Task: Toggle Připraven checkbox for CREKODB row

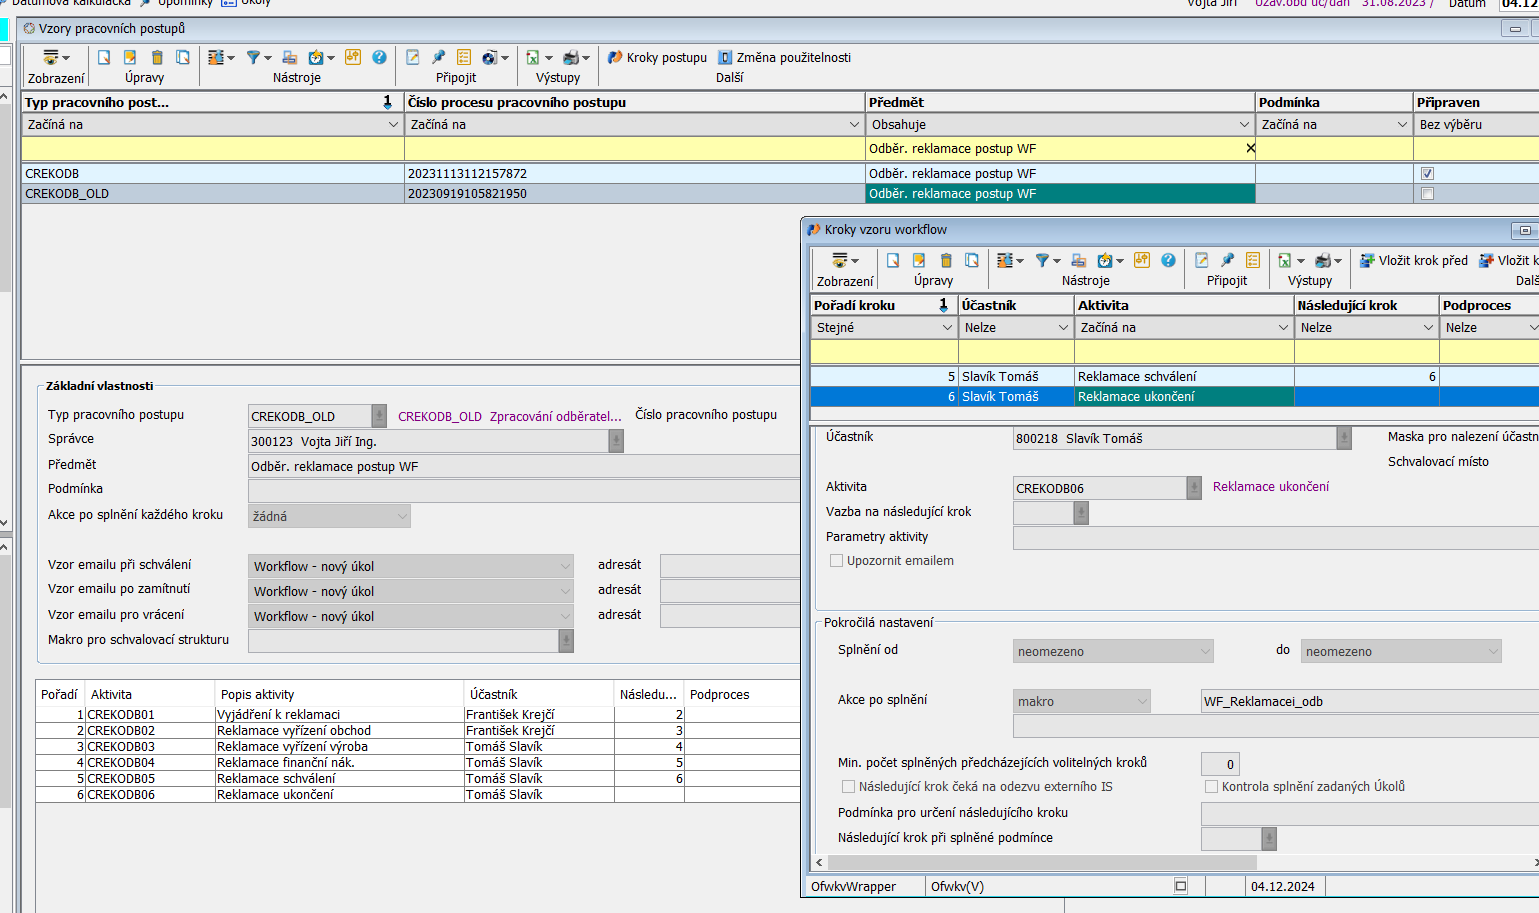Action: pos(1427,174)
